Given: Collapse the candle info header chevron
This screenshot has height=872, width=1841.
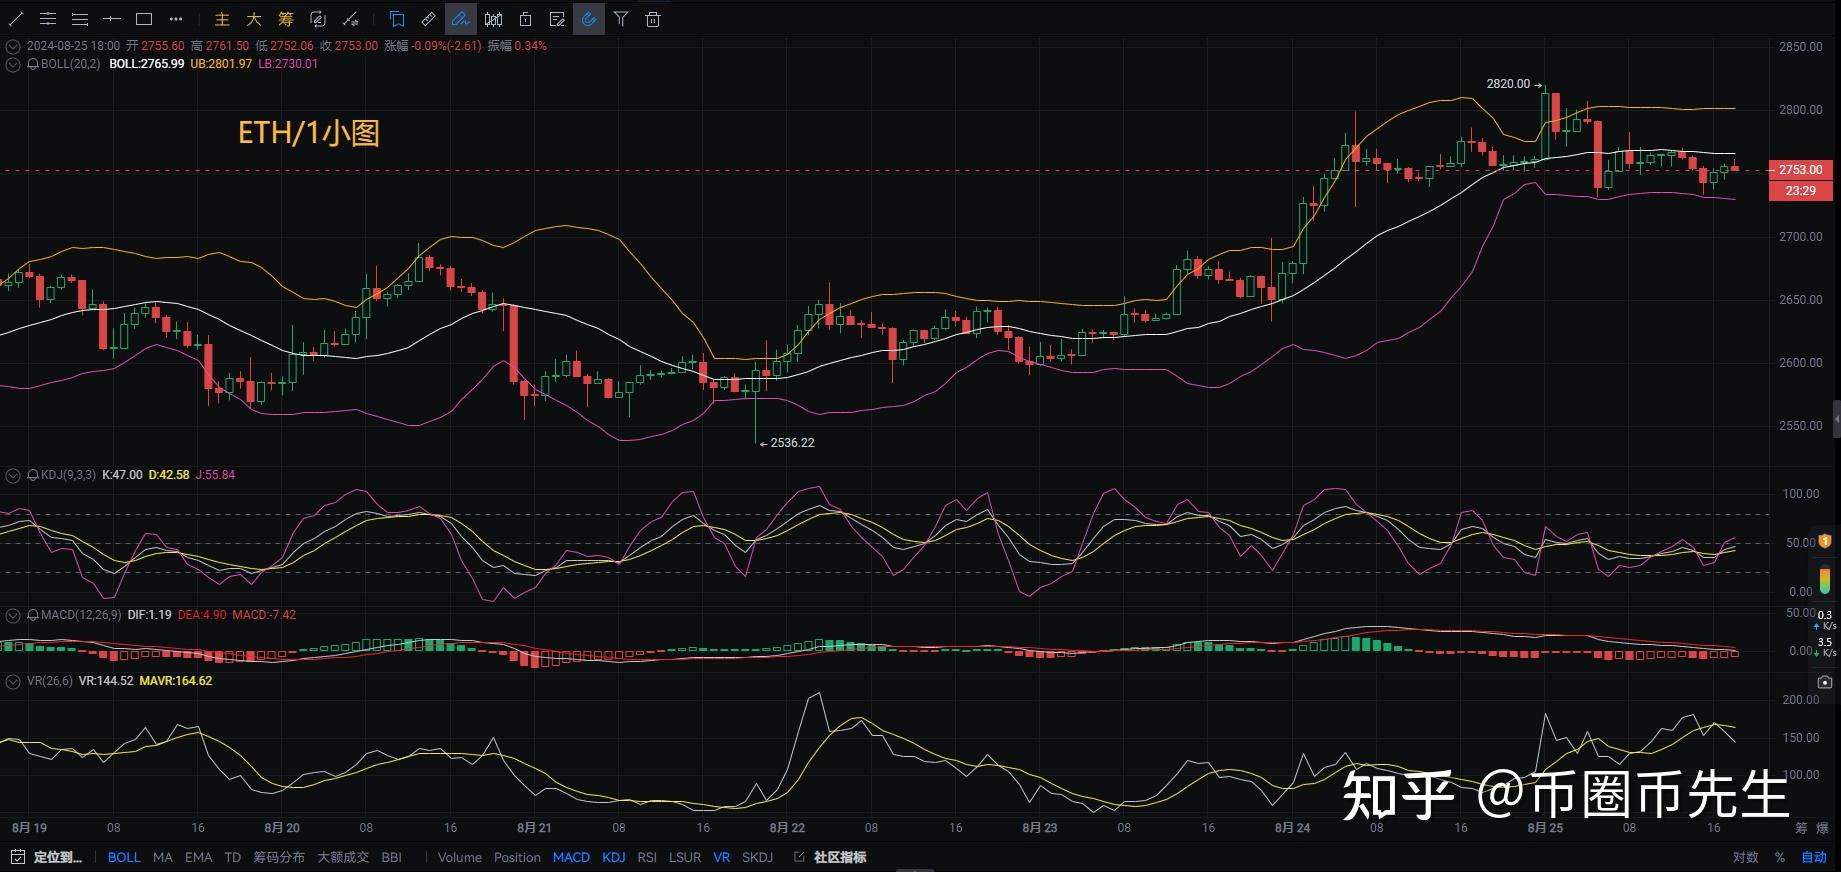Looking at the screenshot, I should 13,46.
